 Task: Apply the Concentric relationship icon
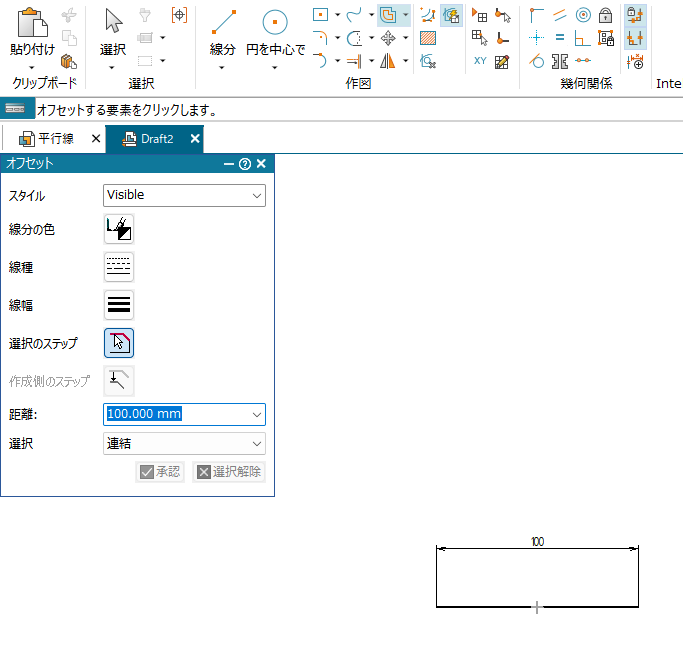(583, 15)
